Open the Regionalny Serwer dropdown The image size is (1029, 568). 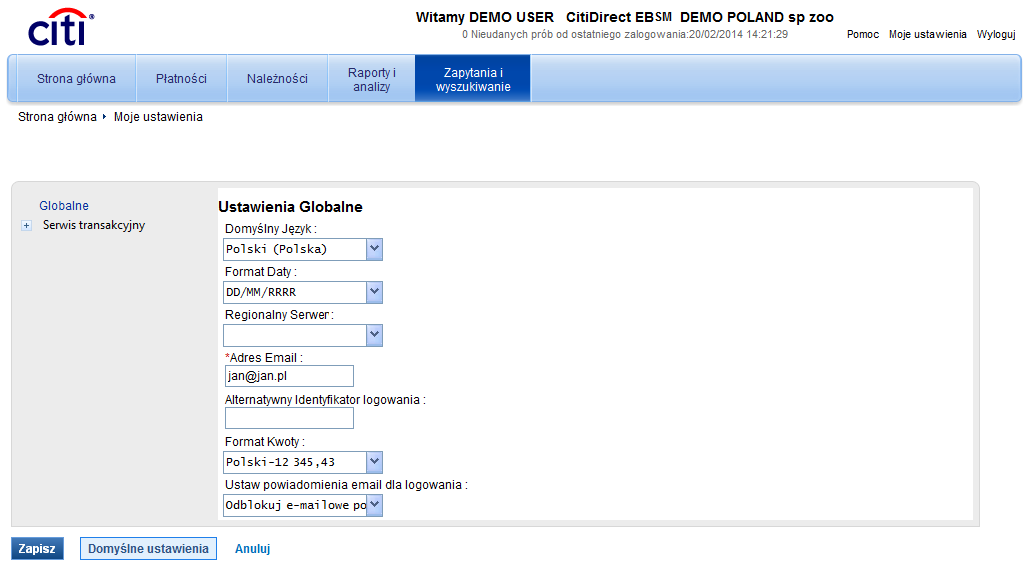tap(303, 335)
